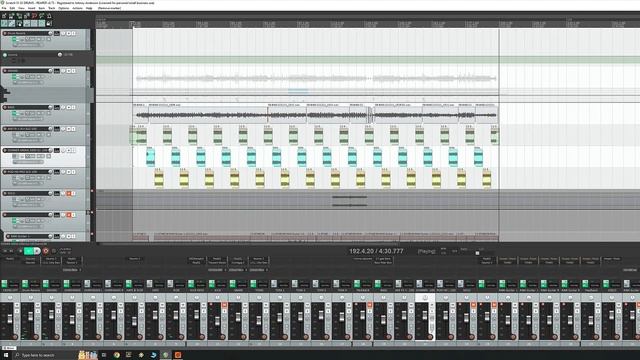Image resolution: width=640 pixels, height=360 pixels.
Task: Select the first yellow item in arrange view
Action: tap(159, 179)
